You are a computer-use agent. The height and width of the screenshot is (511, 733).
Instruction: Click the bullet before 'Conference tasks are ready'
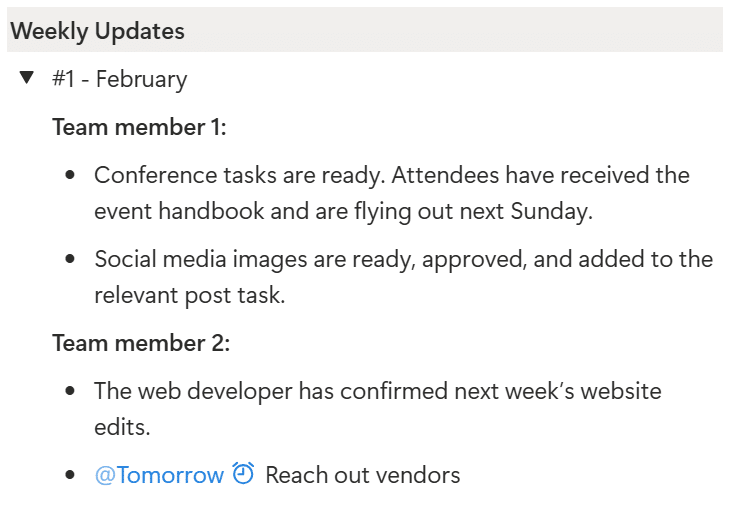click(70, 176)
